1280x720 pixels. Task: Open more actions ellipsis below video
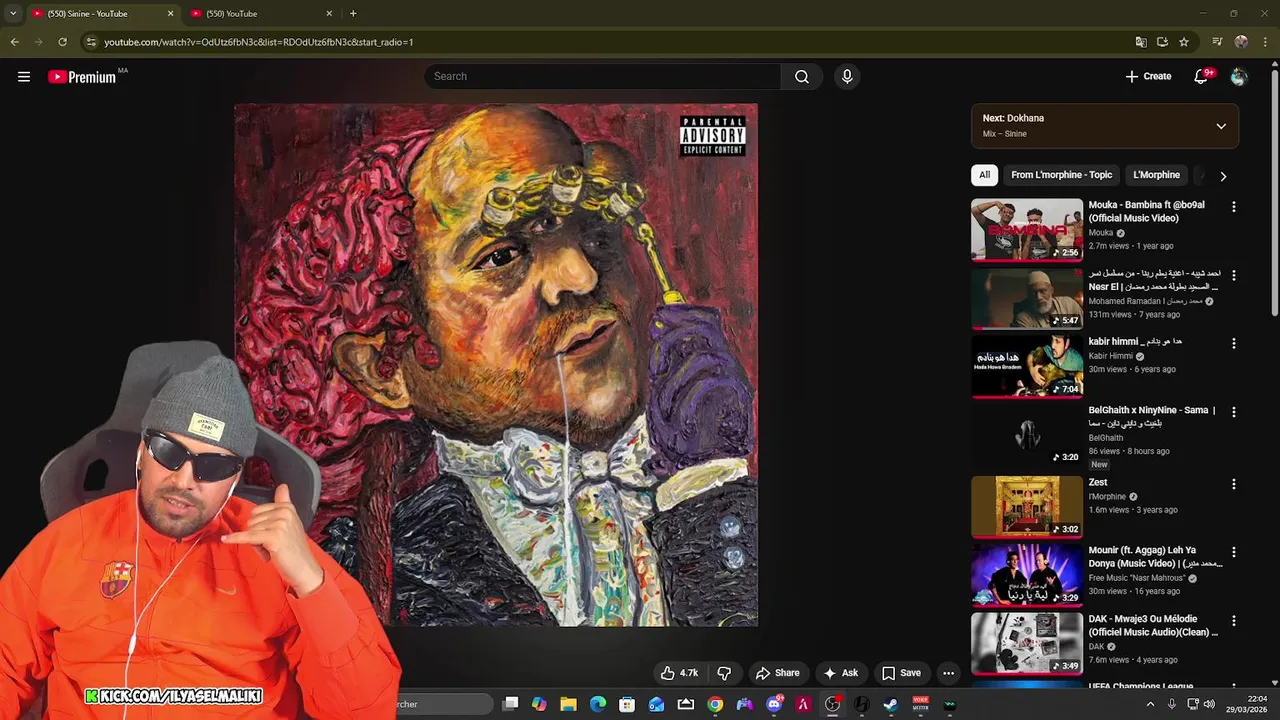point(948,673)
